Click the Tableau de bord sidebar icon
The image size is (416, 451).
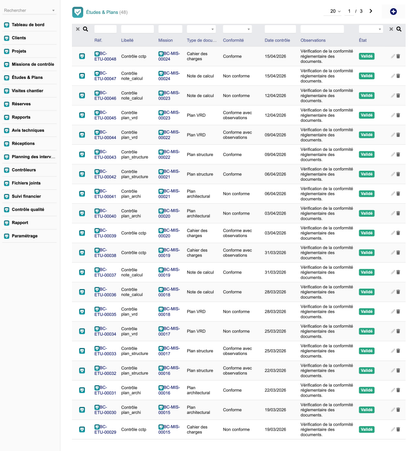pos(6,25)
